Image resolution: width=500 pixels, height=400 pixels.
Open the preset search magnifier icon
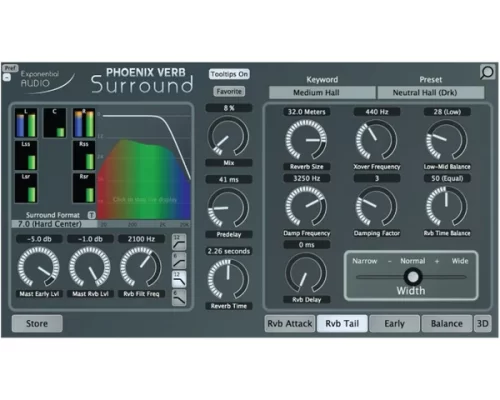tap(487, 72)
